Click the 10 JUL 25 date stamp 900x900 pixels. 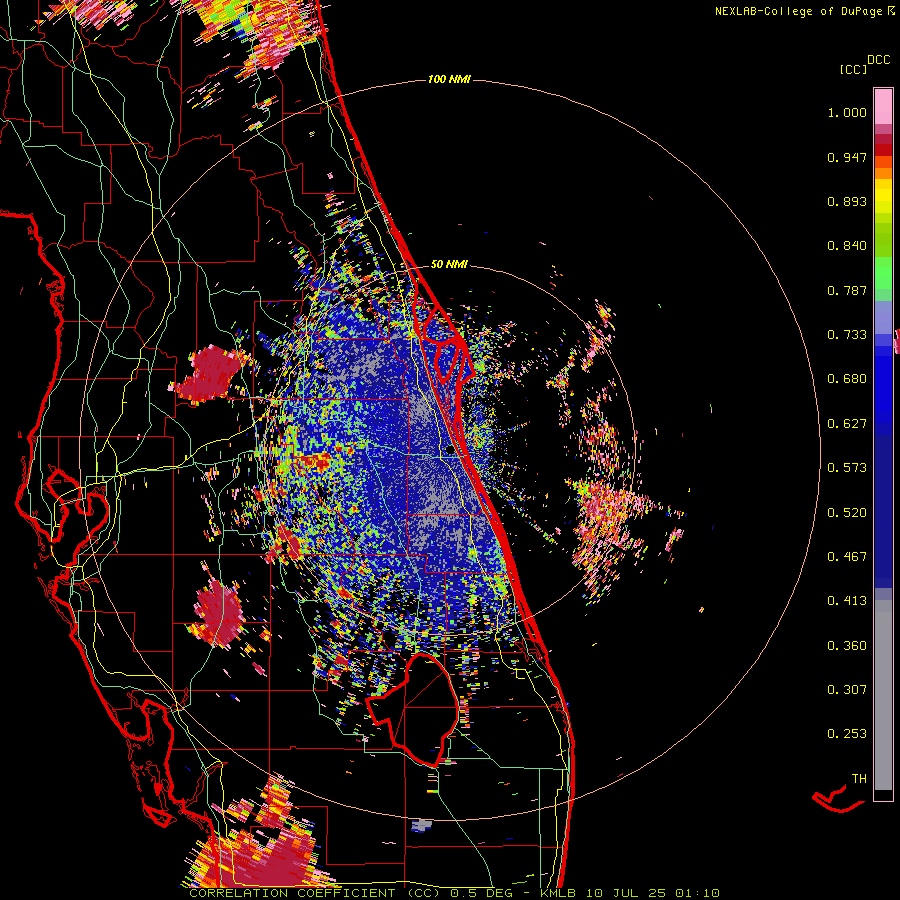point(626,893)
